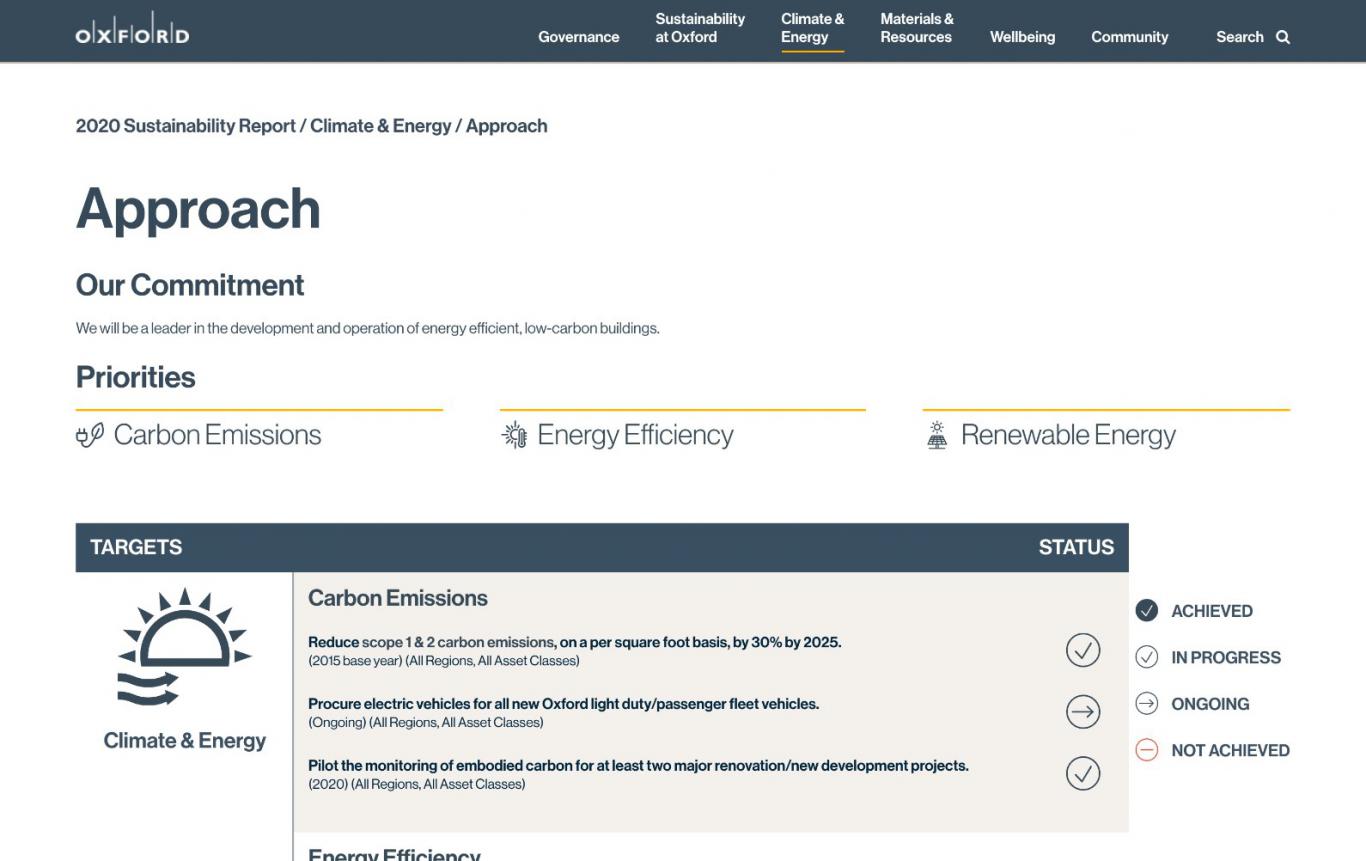Click the Our Commitment heading

point(190,285)
